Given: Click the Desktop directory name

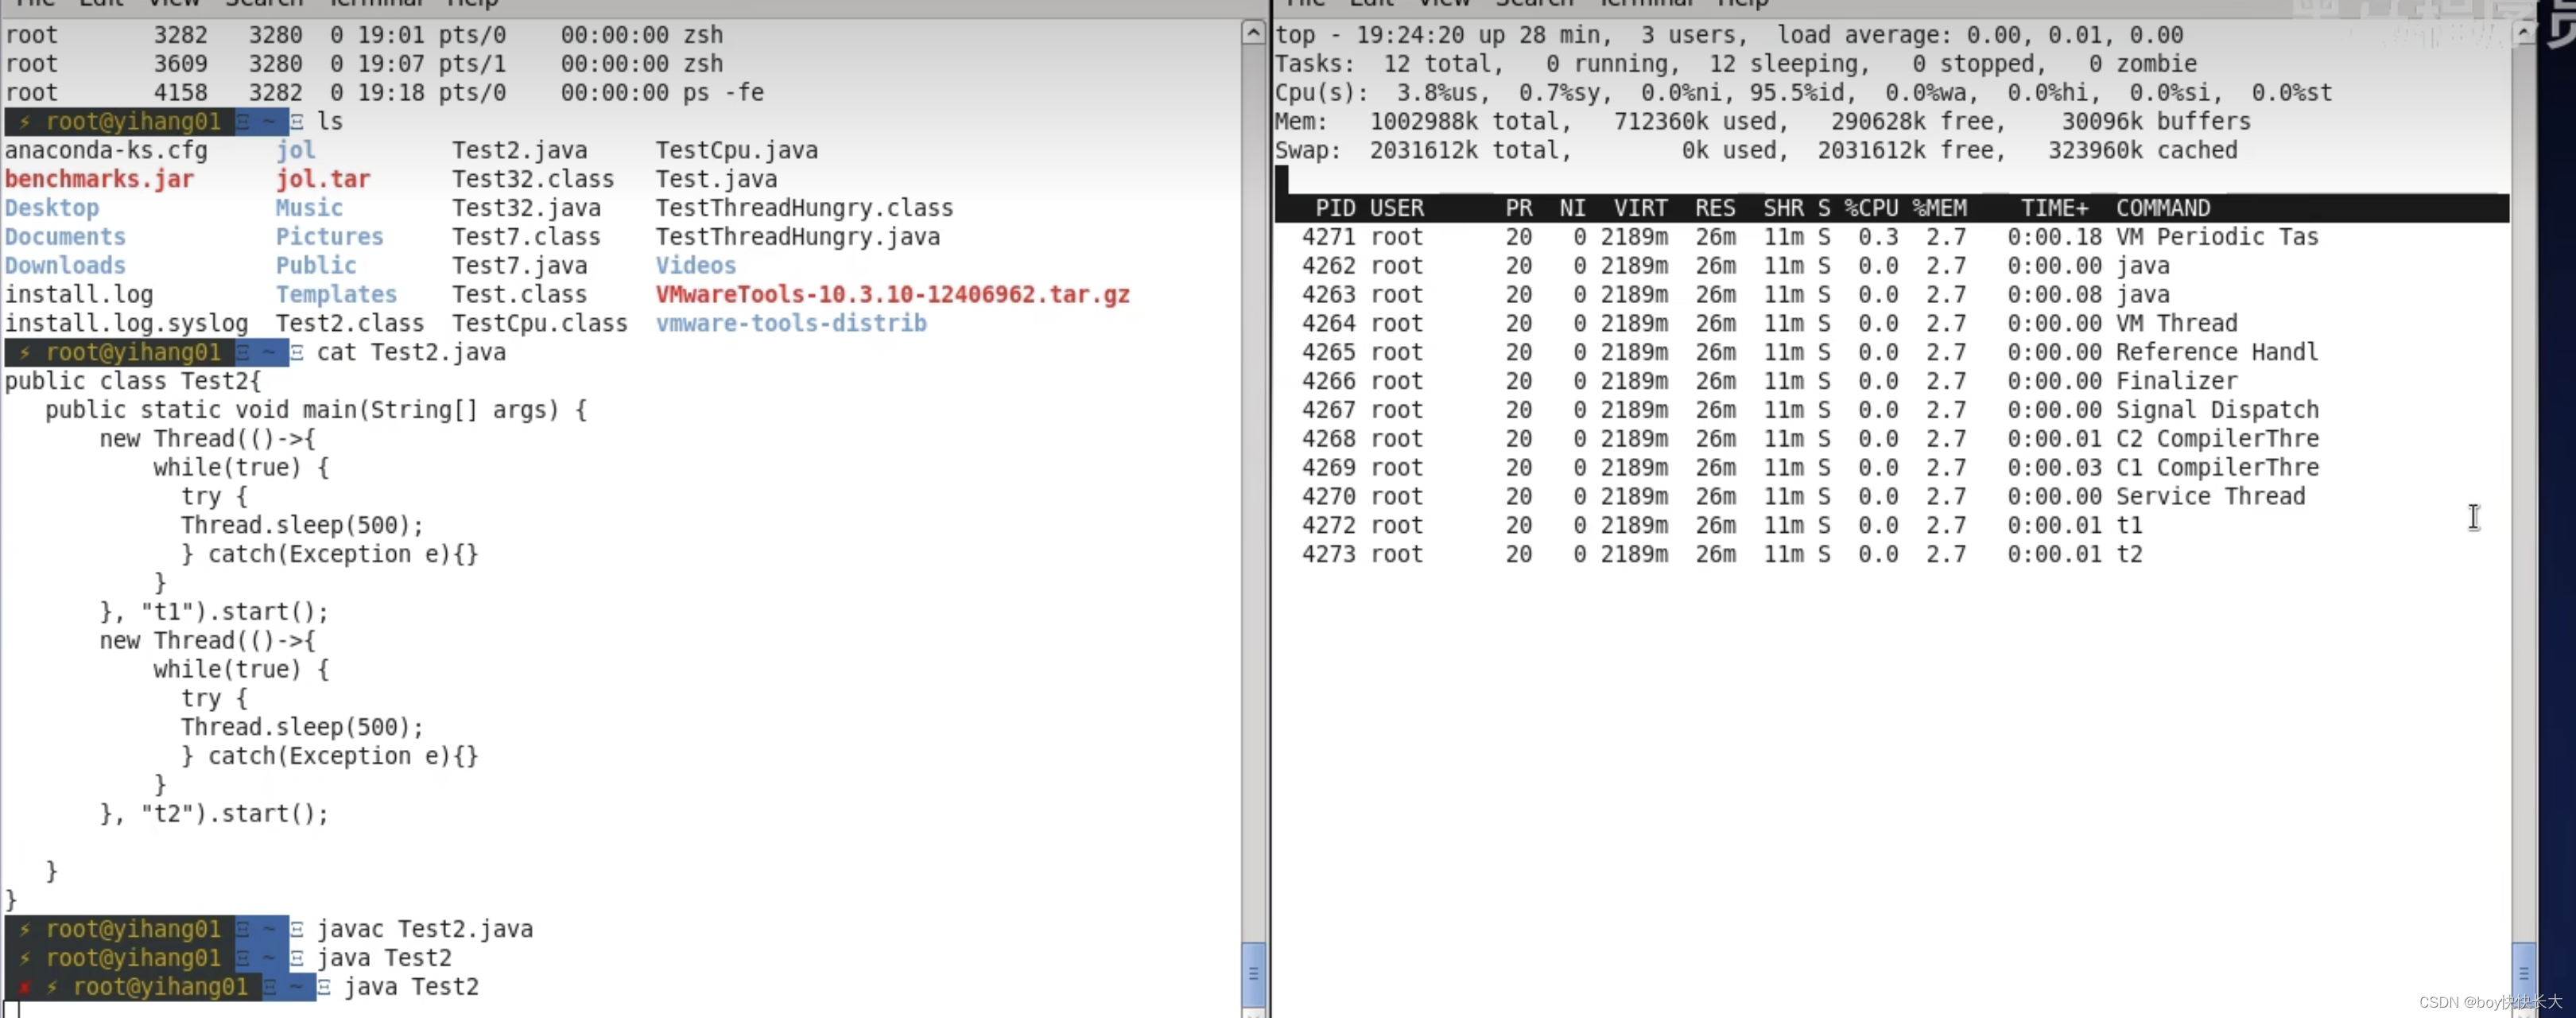Looking at the screenshot, I should [52, 208].
